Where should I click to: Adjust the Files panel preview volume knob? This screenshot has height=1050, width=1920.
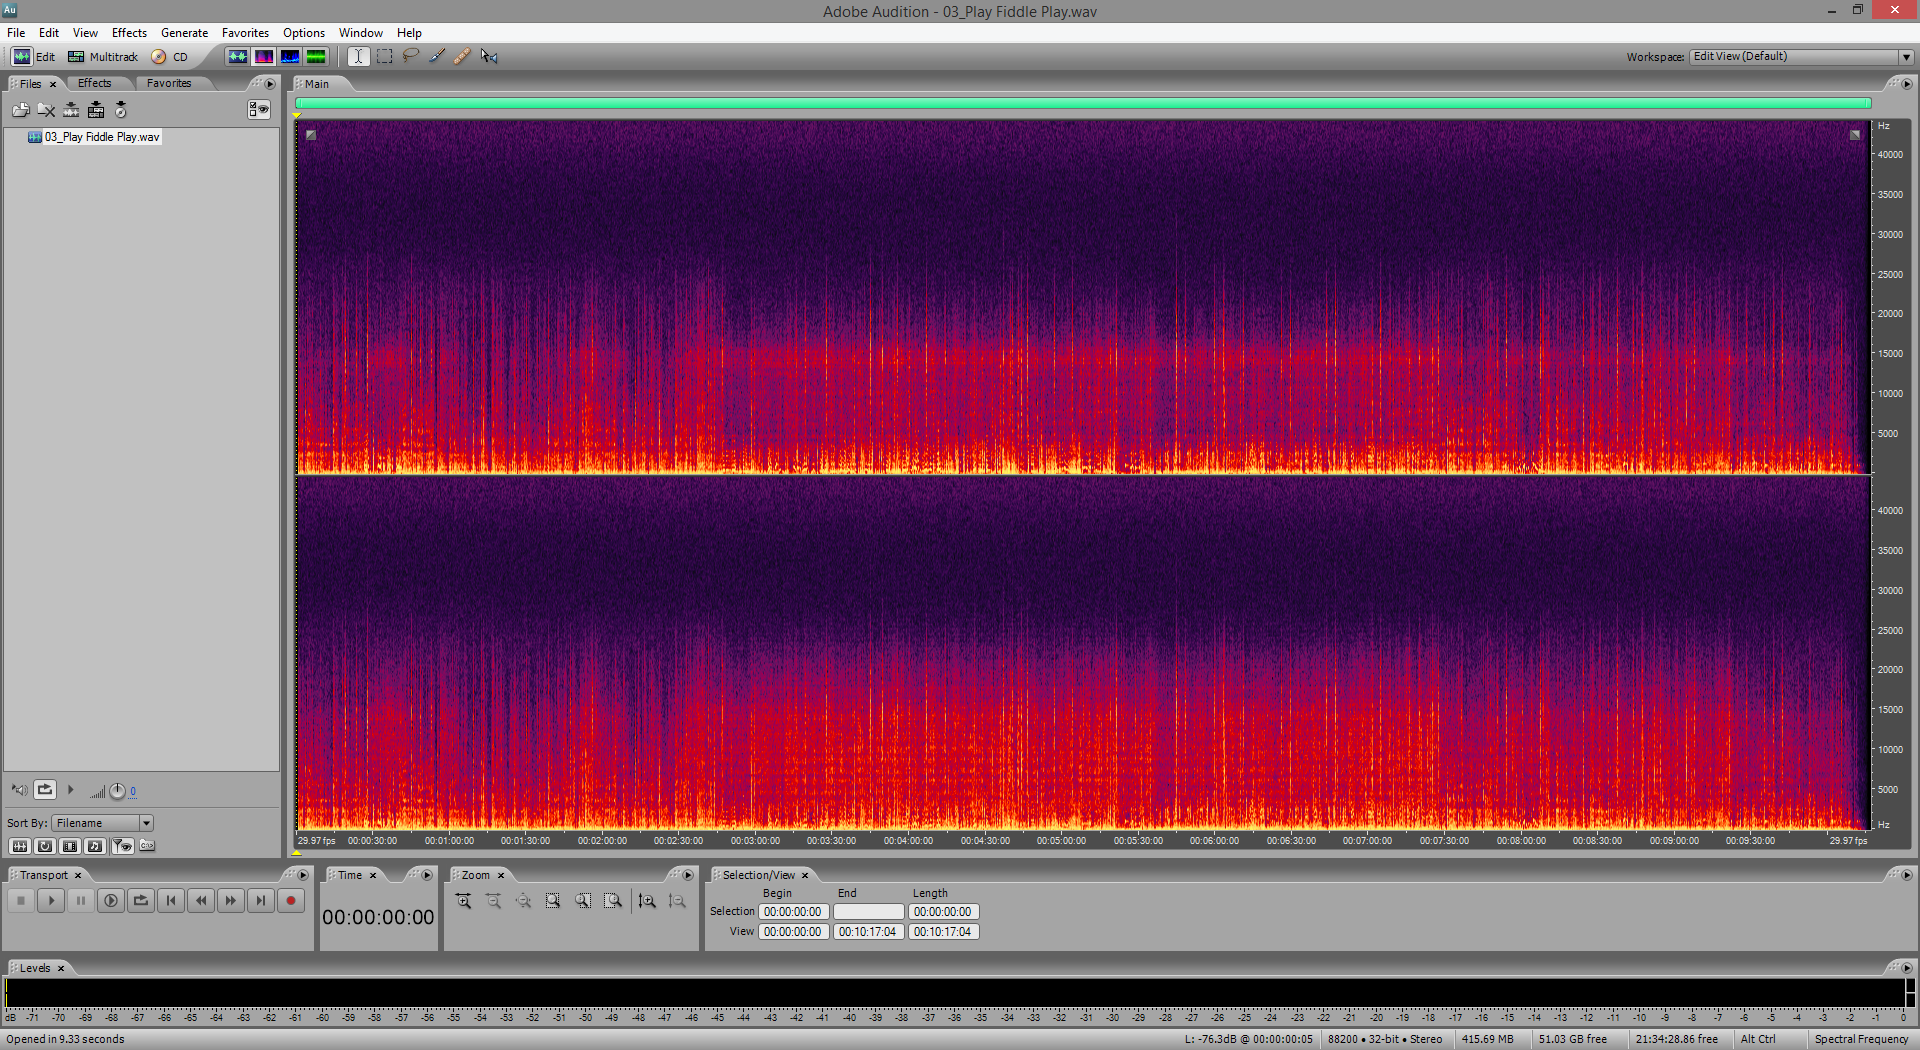pos(117,791)
